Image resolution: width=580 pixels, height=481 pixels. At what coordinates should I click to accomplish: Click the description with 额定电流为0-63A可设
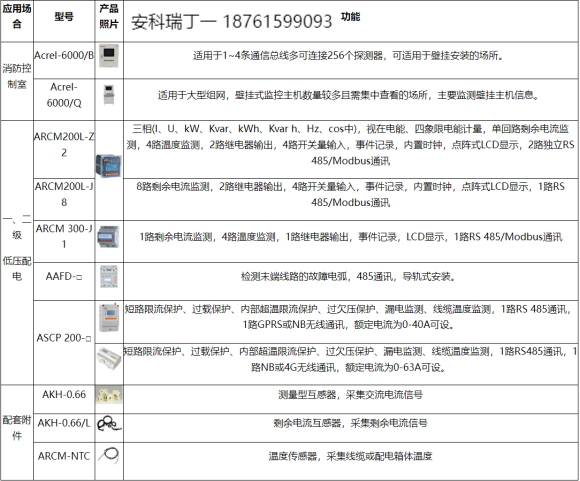point(350,359)
